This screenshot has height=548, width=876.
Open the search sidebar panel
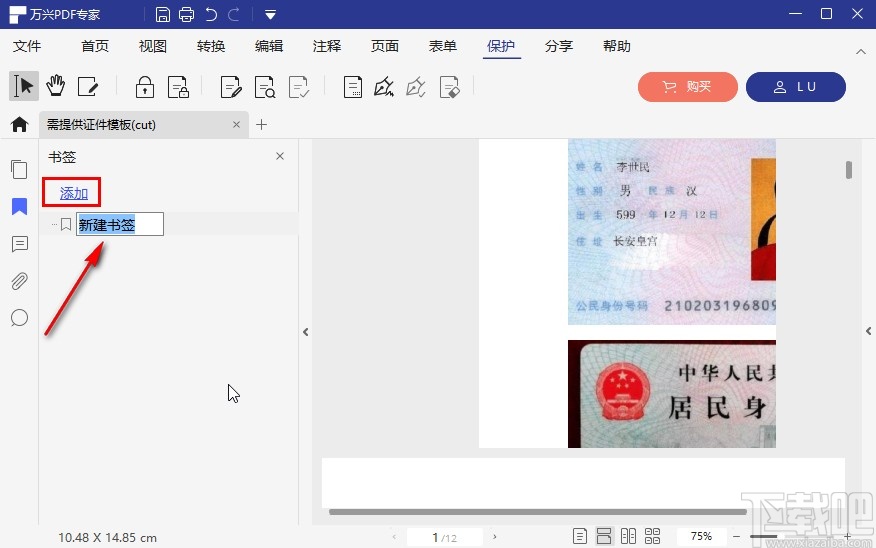(19, 318)
